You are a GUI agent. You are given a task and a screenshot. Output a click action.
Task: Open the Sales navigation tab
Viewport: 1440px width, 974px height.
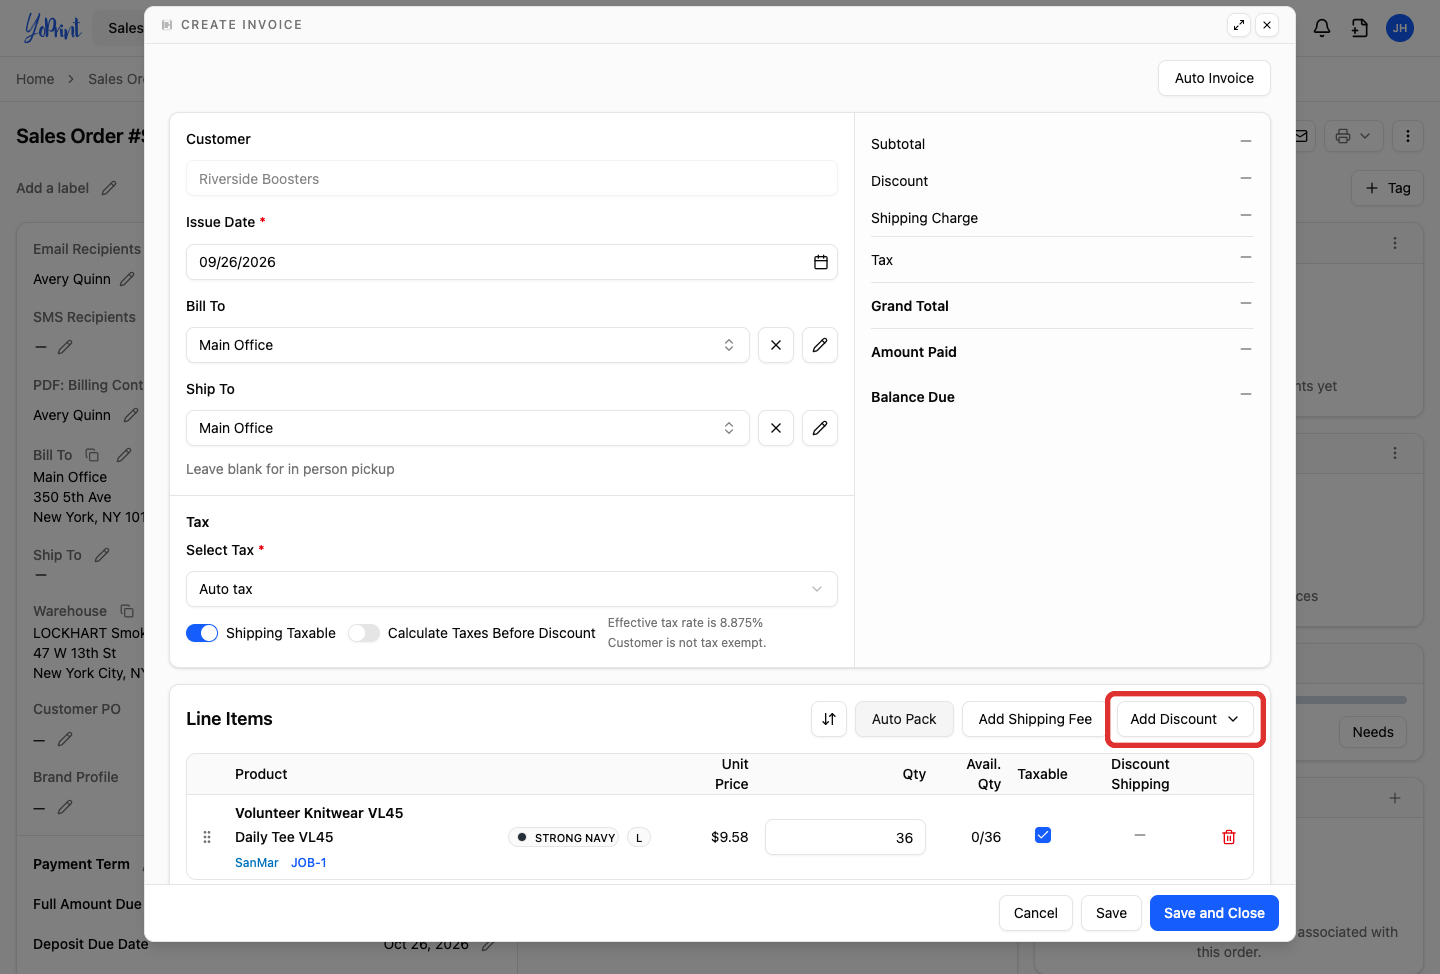(125, 28)
